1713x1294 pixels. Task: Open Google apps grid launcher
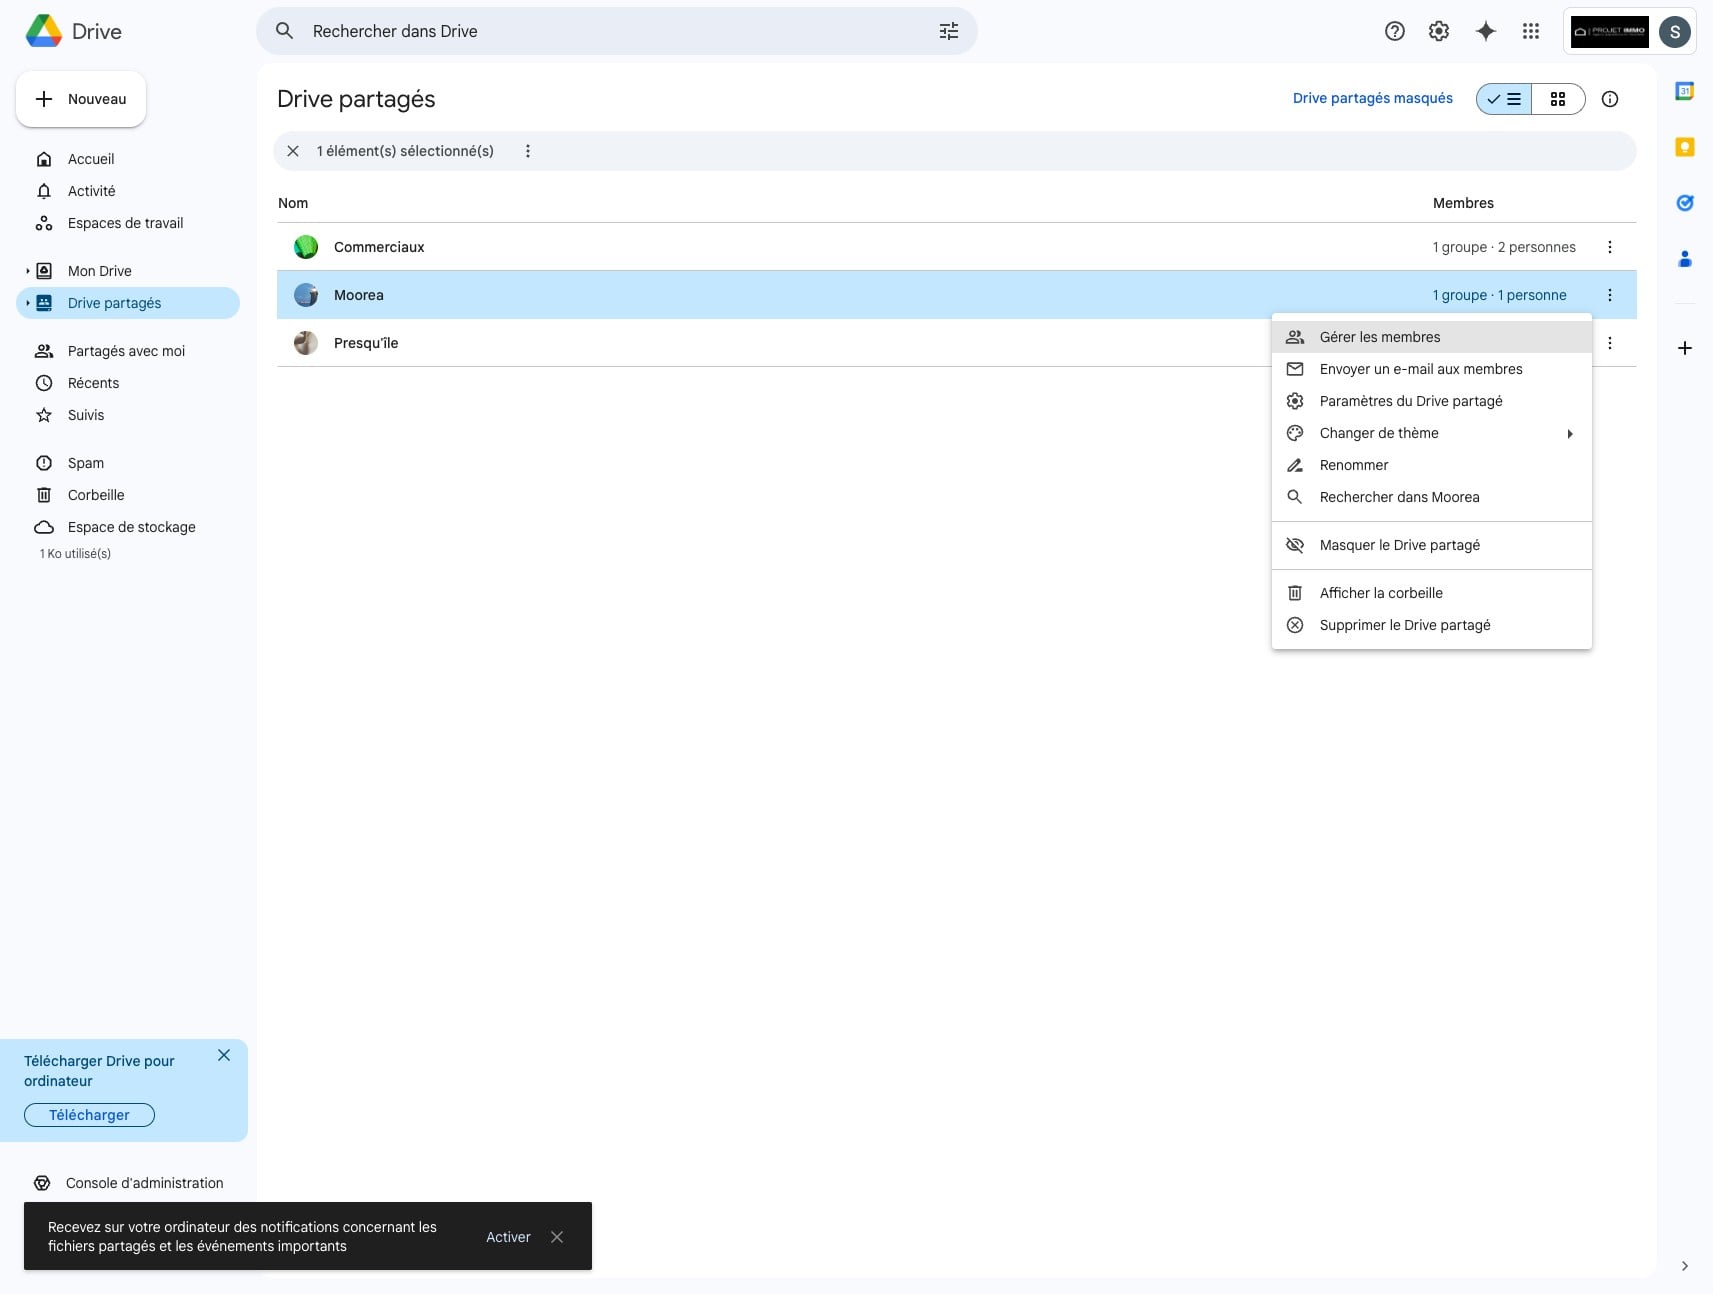[1530, 31]
